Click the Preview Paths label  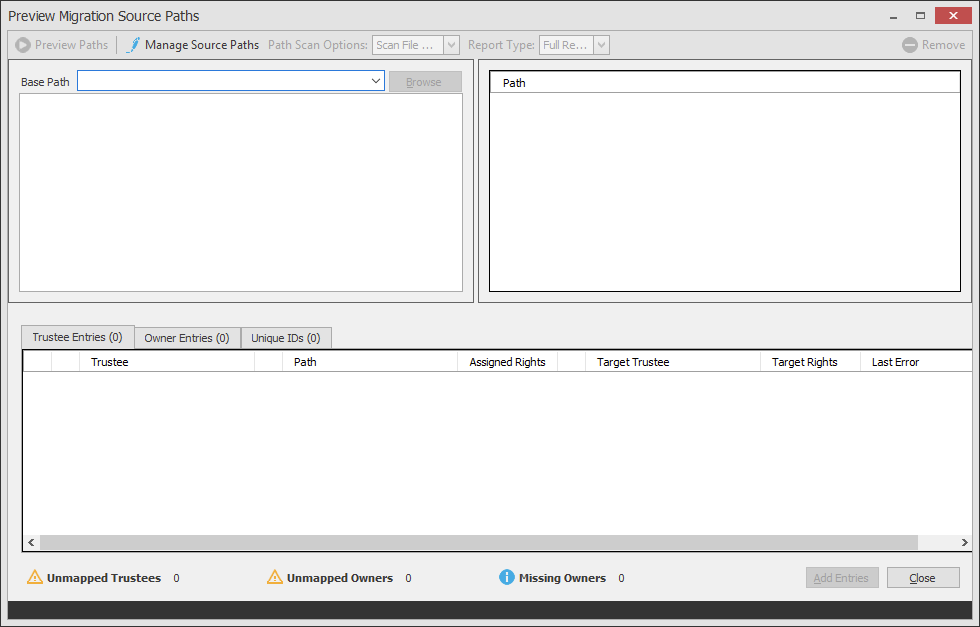point(71,45)
